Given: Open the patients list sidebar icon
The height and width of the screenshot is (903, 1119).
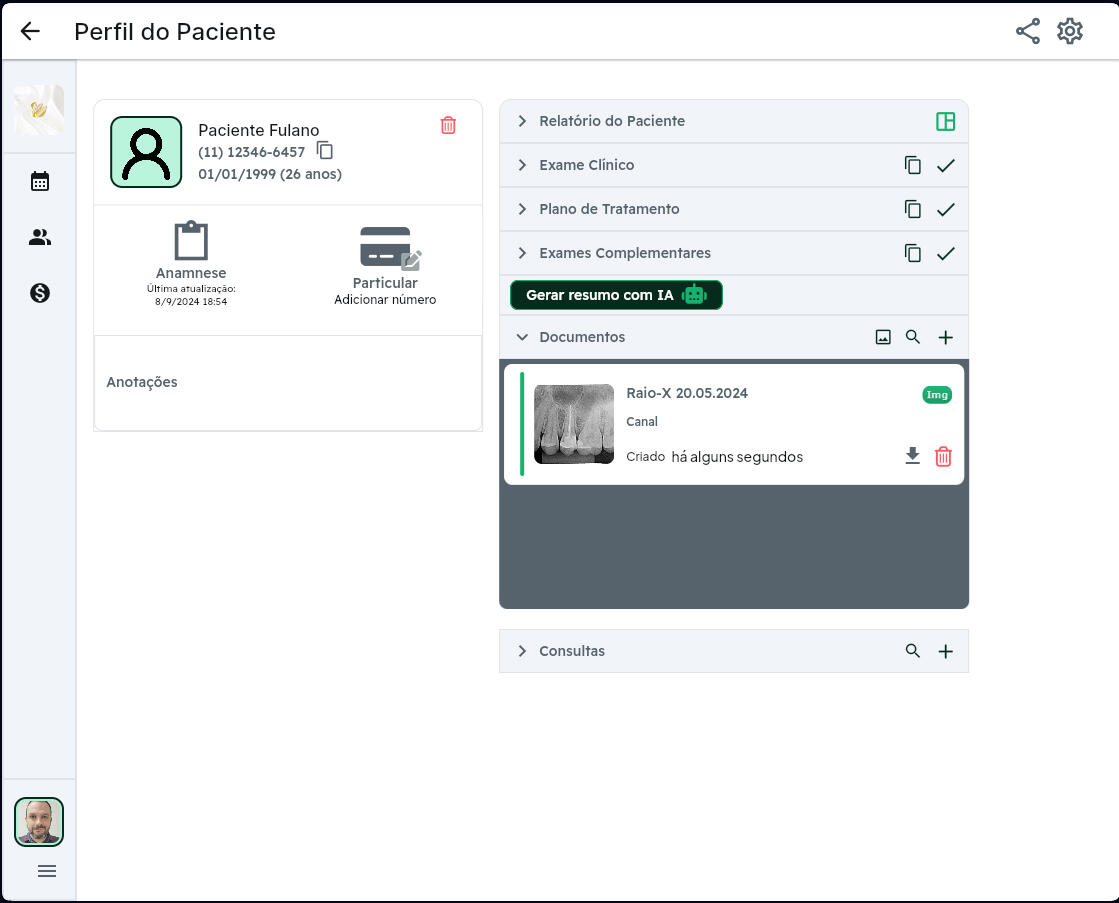Looking at the screenshot, I should [39, 237].
